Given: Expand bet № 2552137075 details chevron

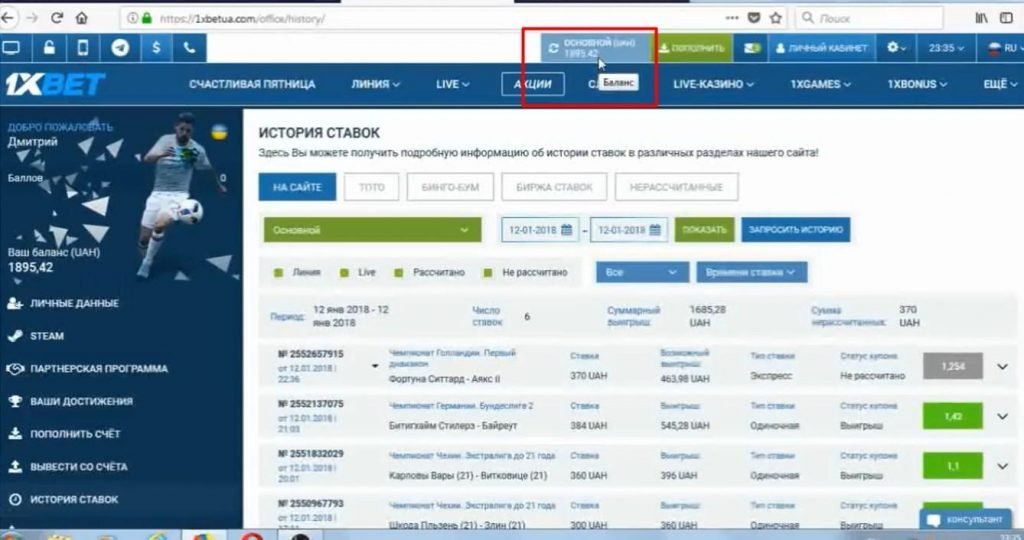Looking at the screenshot, I should pyautogui.click(x=1002, y=416).
